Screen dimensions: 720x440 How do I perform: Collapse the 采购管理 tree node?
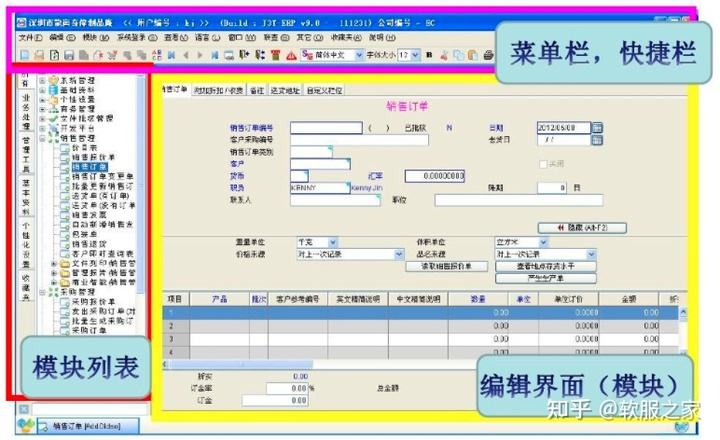(42, 292)
